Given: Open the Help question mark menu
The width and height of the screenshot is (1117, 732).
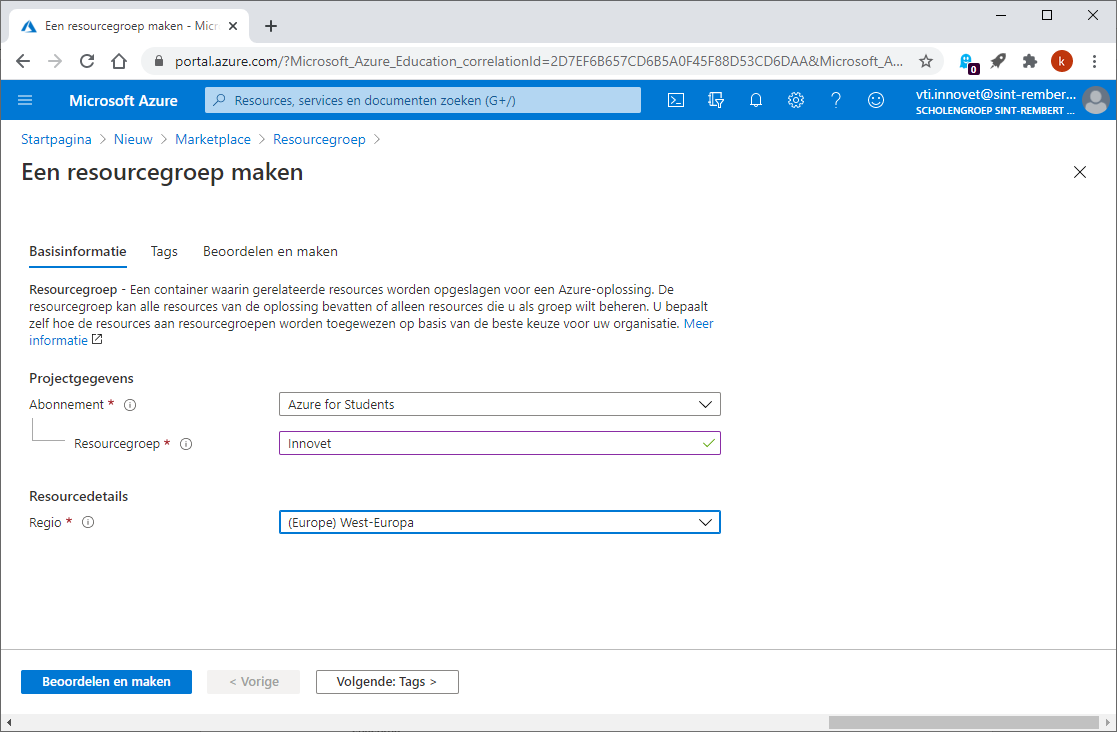Looking at the screenshot, I should pyautogui.click(x=836, y=100).
